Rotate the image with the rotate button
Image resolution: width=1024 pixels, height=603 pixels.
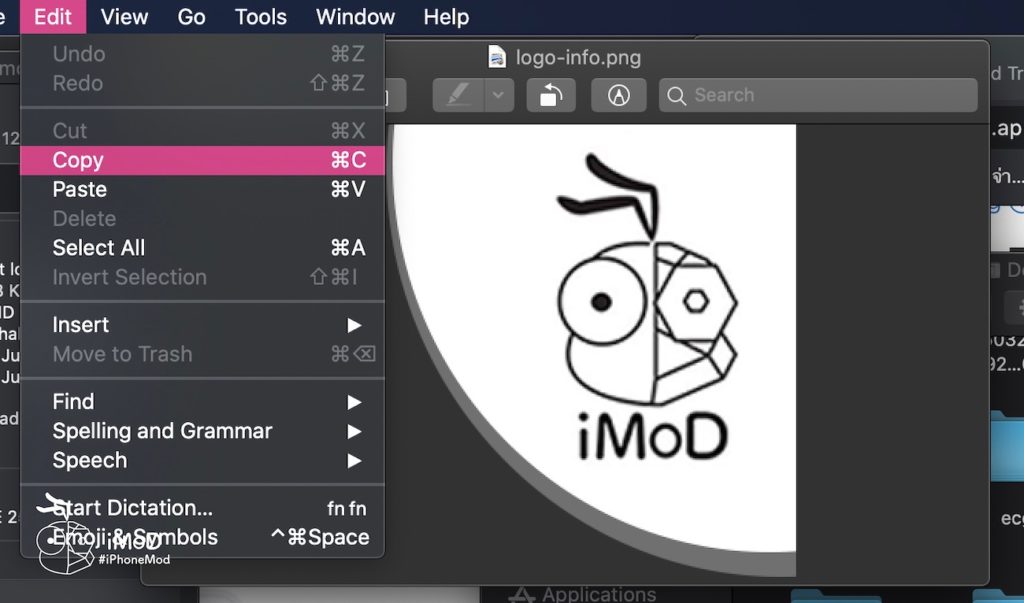click(x=551, y=95)
